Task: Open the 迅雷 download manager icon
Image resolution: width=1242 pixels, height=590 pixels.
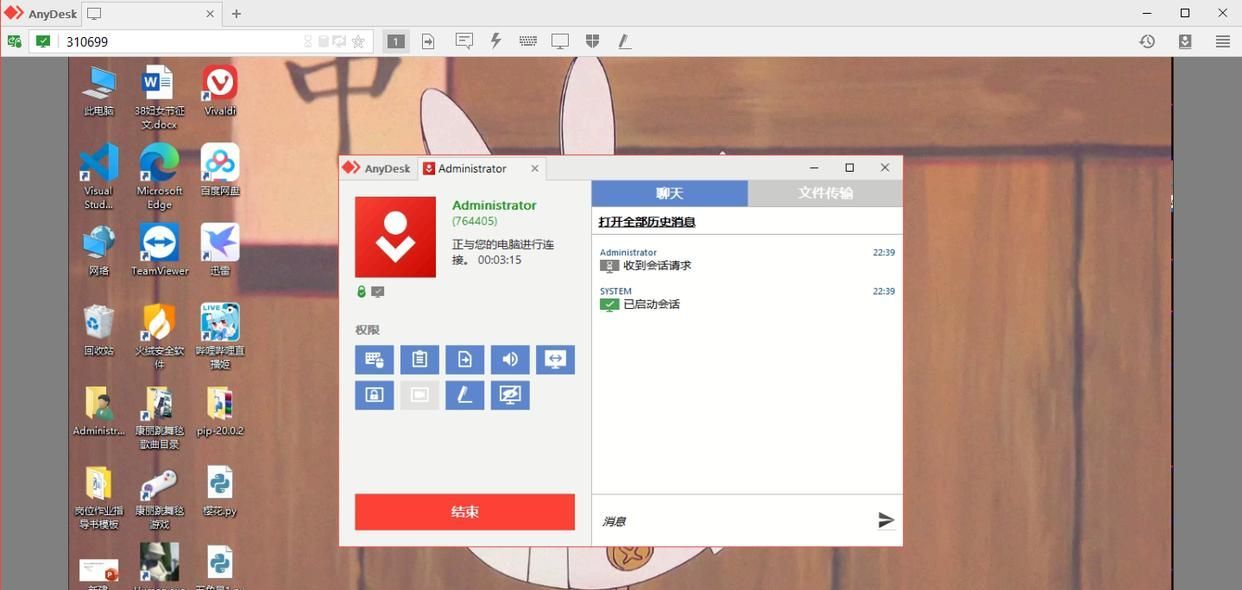Action: coord(220,251)
